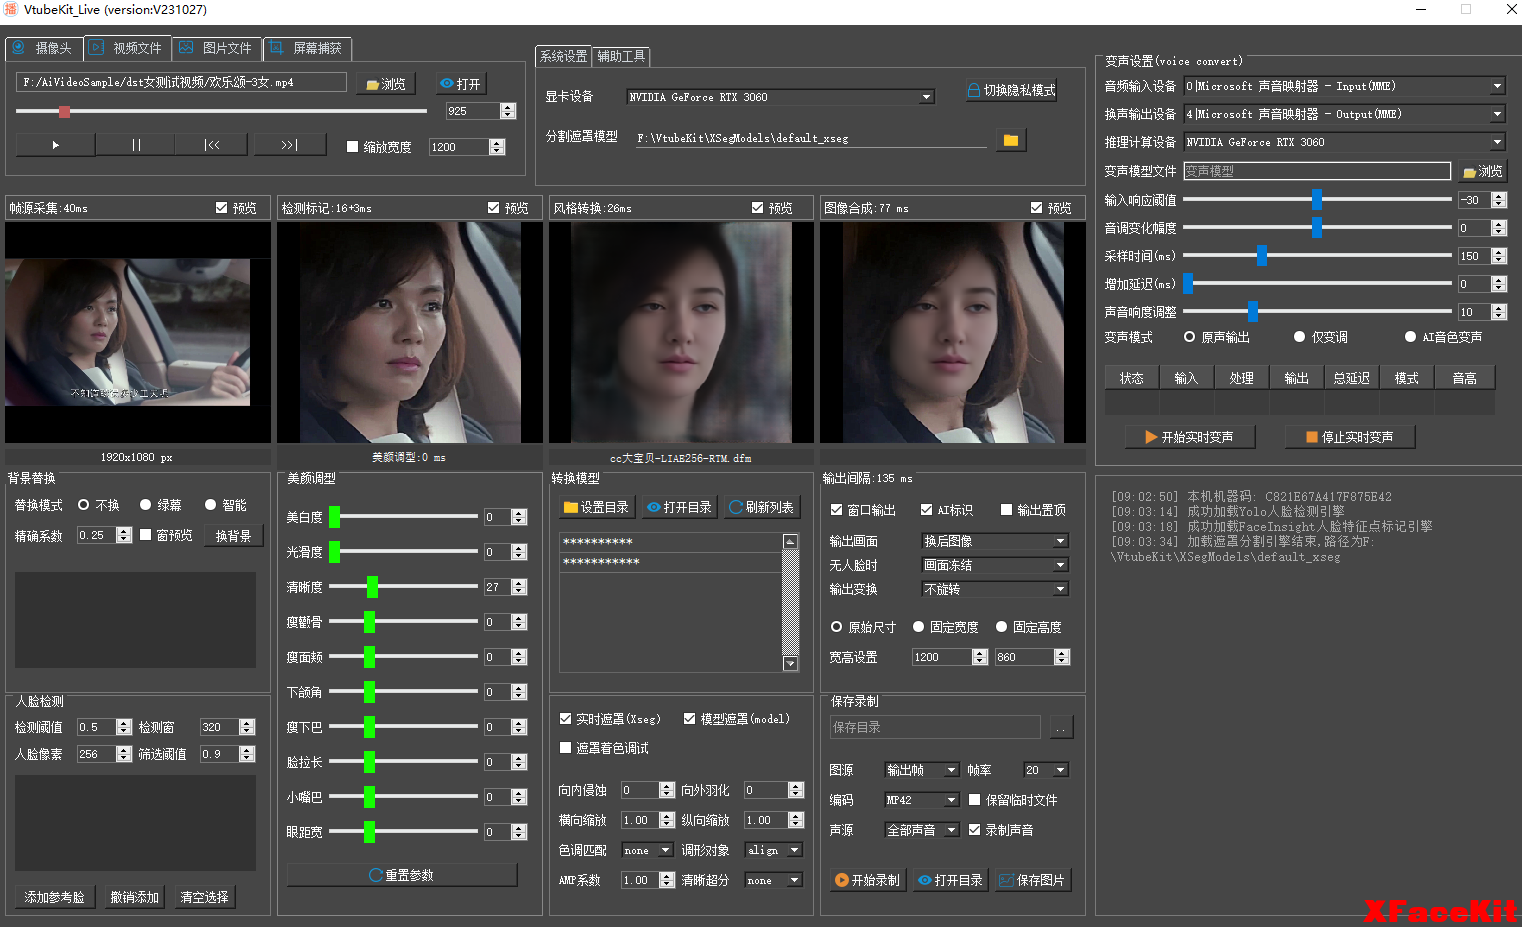Select the 固定宽度 fixed width radio
The width and height of the screenshot is (1522, 927).
[x=918, y=627]
